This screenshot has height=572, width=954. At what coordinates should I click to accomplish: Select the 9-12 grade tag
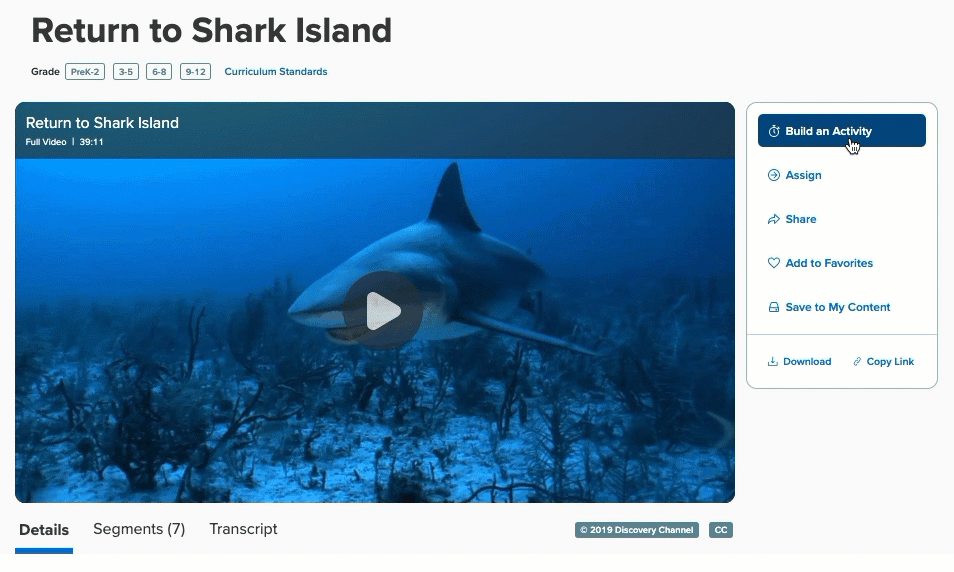click(x=195, y=72)
